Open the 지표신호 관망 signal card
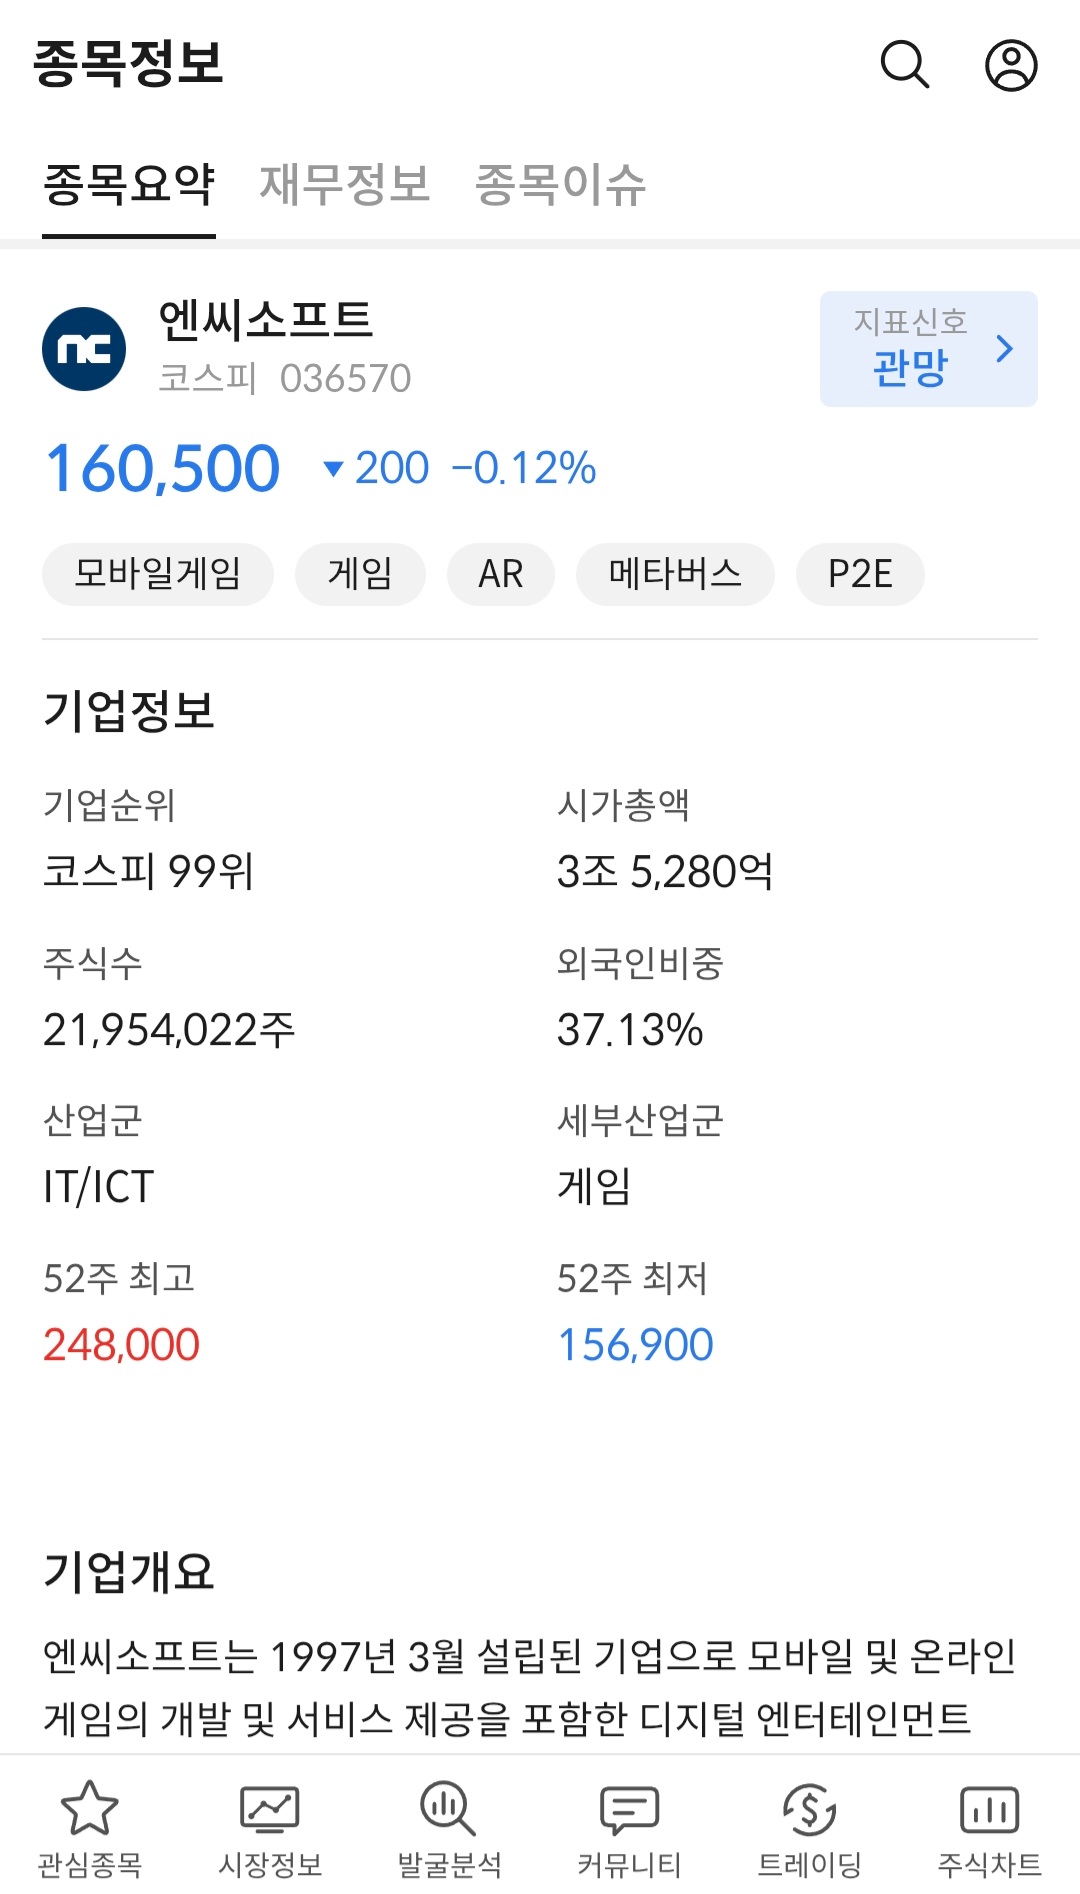The height and width of the screenshot is (1894, 1080). click(910, 349)
